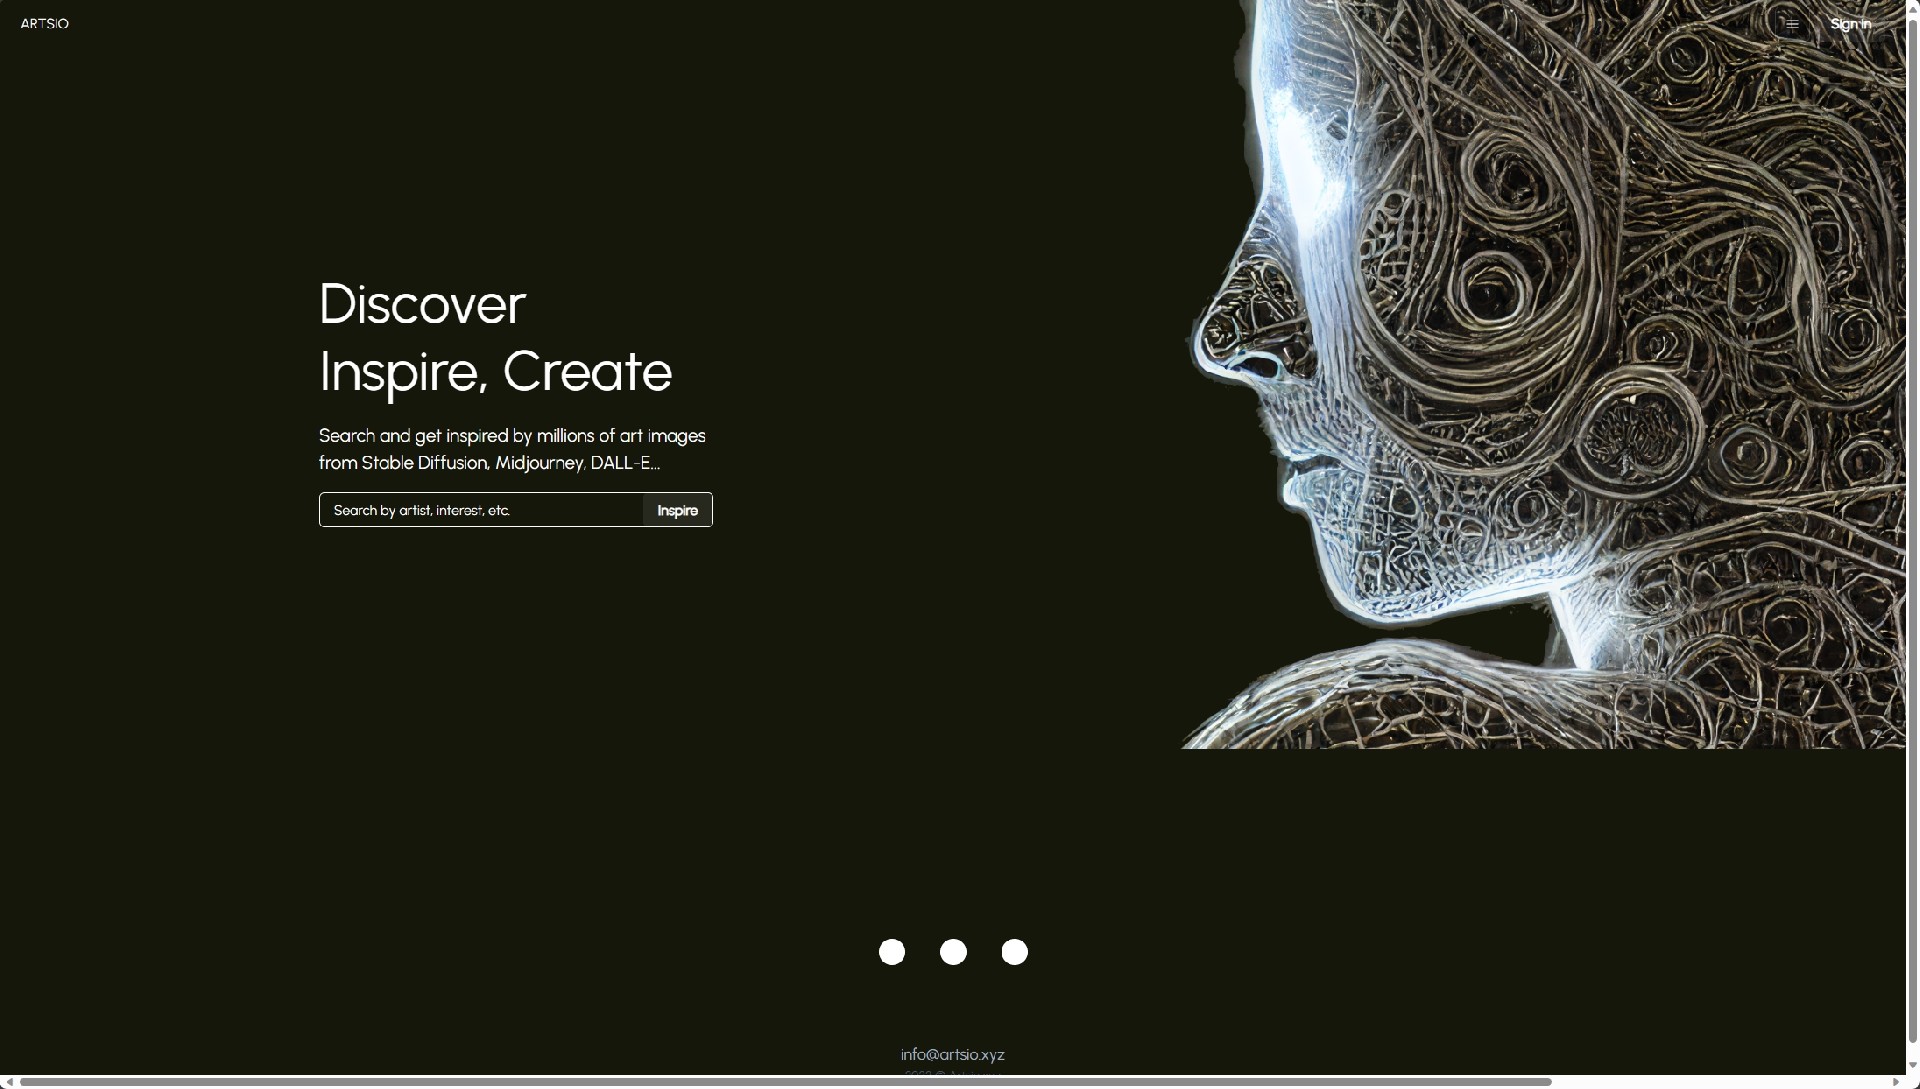The width and height of the screenshot is (1920, 1089).
Task: Click the vertical scrollbar down arrow
Action: coord(1913,1067)
